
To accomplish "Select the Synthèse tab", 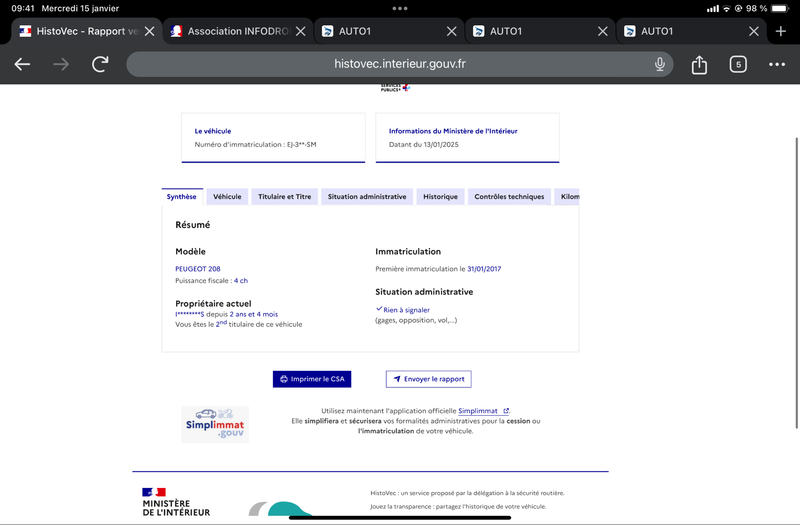I will tap(182, 196).
